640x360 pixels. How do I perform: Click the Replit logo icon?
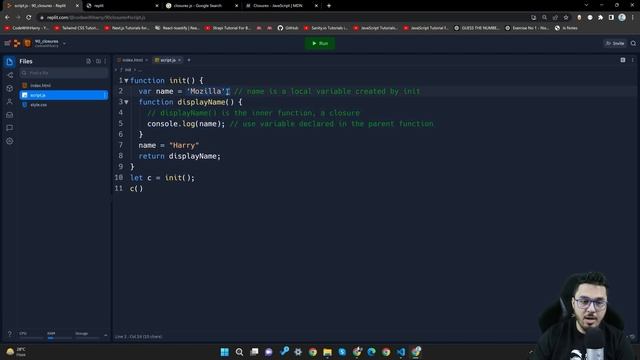[x=17, y=43]
